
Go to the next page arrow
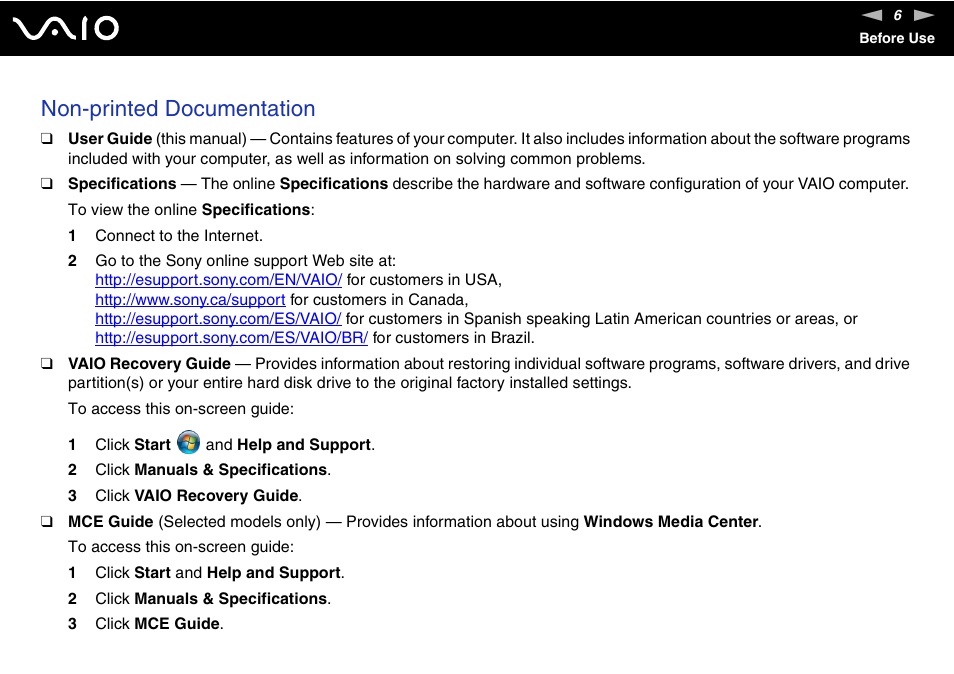[924, 15]
